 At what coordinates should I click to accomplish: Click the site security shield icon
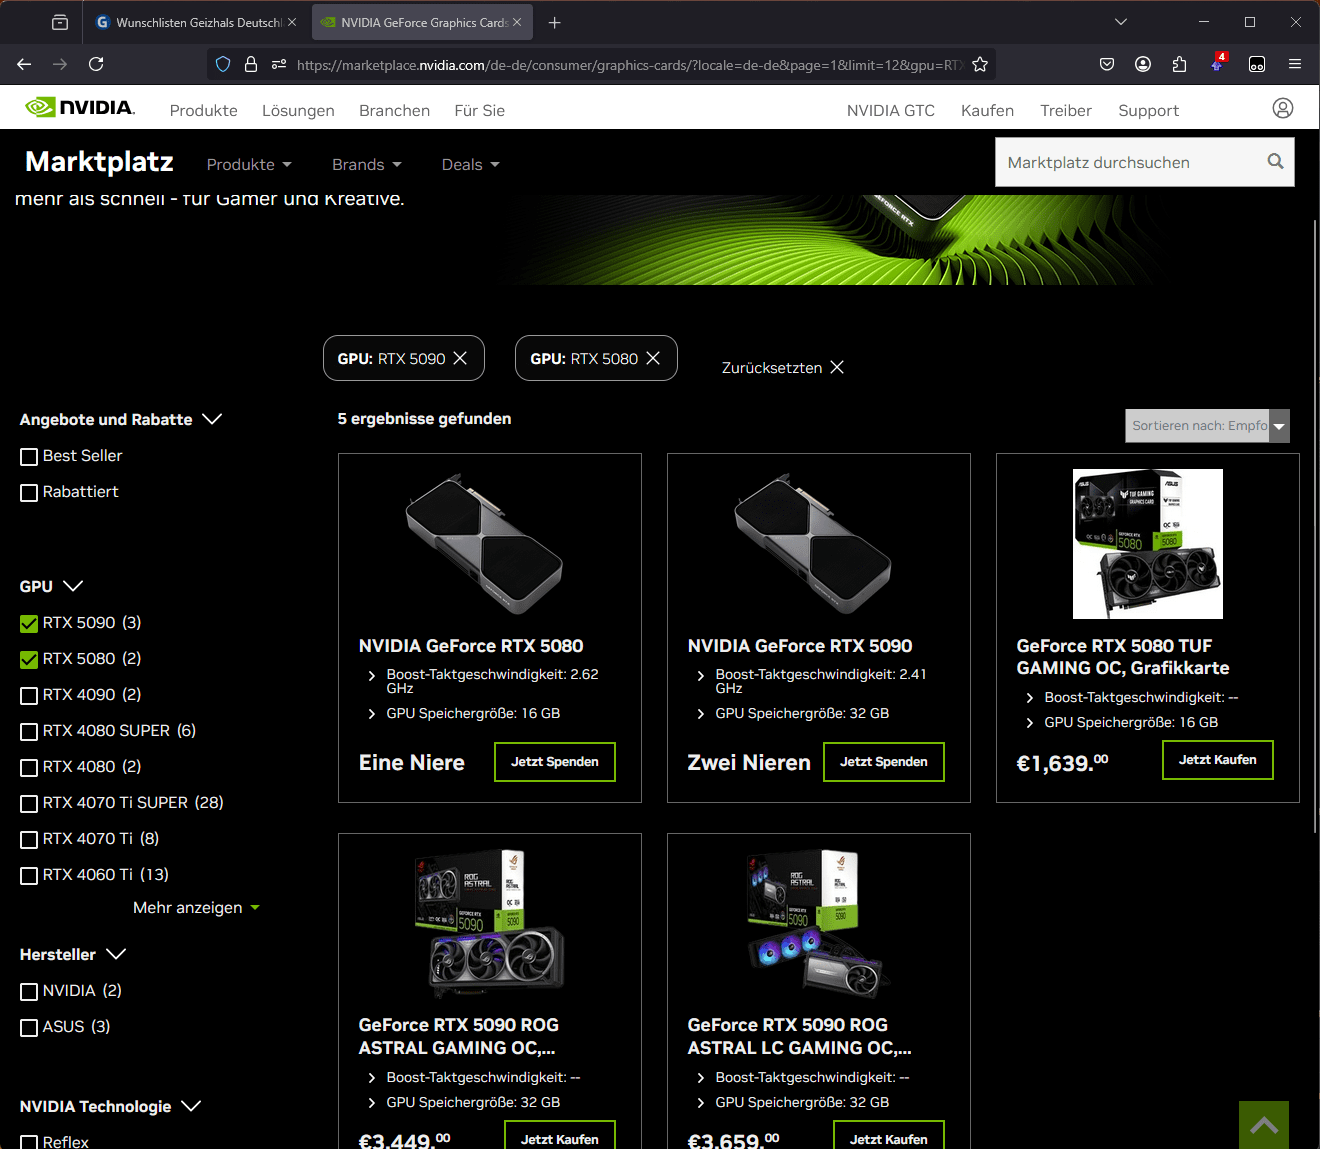point(223,64)
